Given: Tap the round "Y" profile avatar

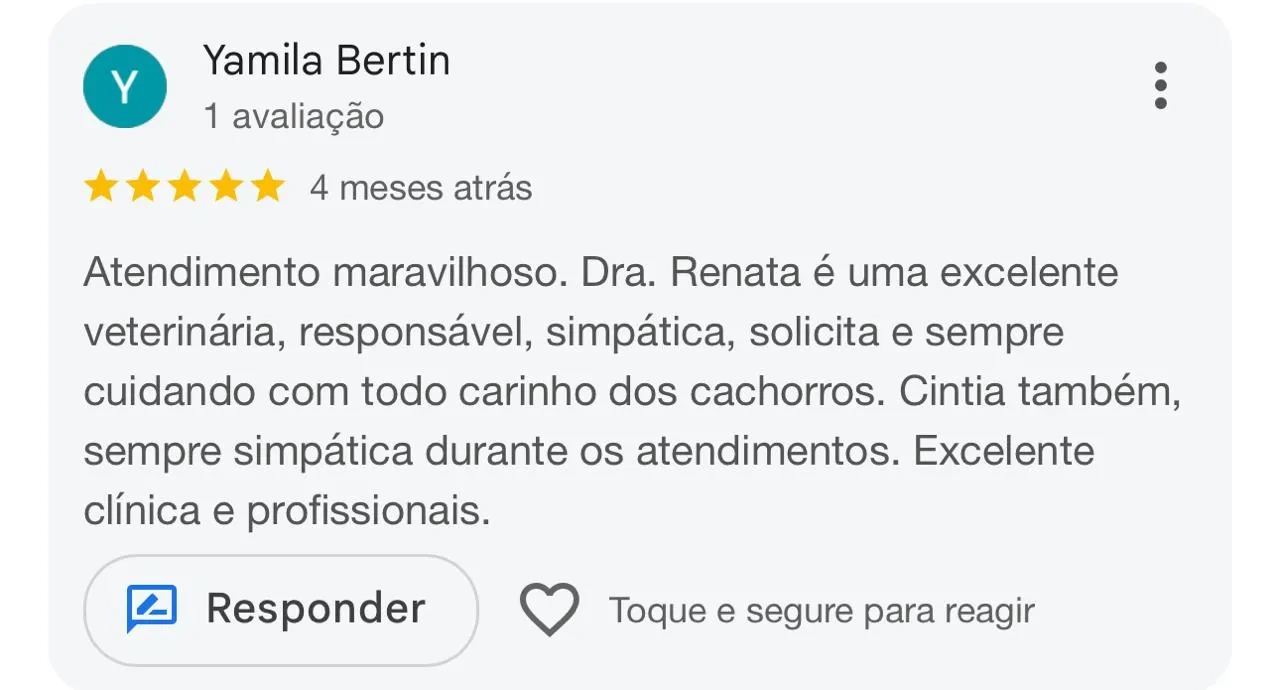Looking at the screenshot, I should (125, 86).
